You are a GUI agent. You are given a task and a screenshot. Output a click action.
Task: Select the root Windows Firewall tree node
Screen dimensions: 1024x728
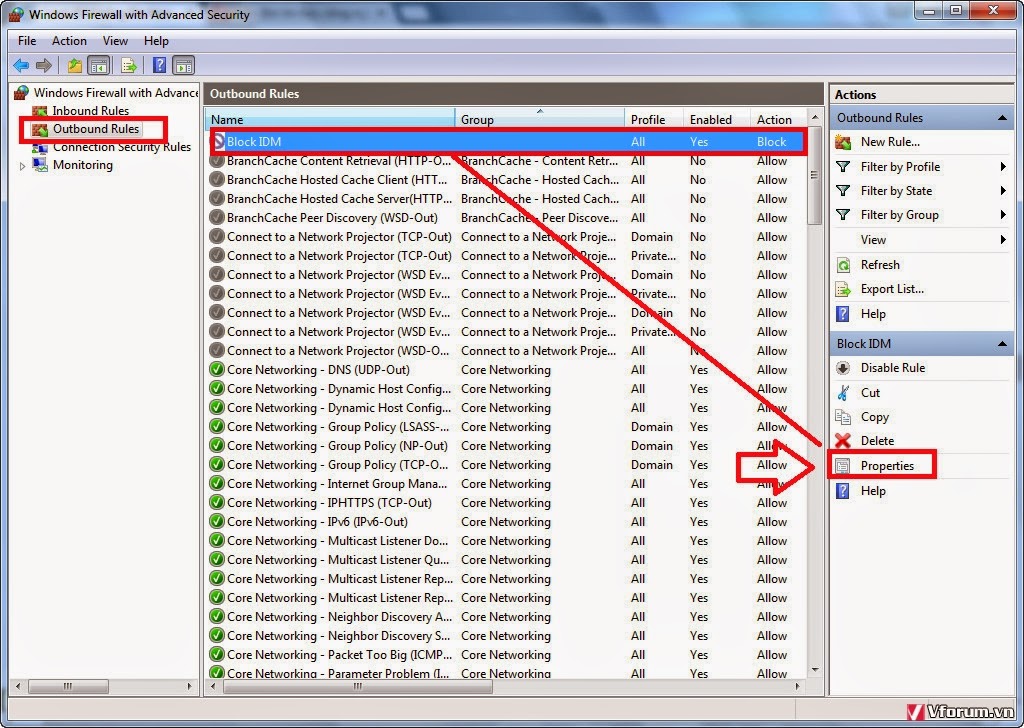click(116, 93)
